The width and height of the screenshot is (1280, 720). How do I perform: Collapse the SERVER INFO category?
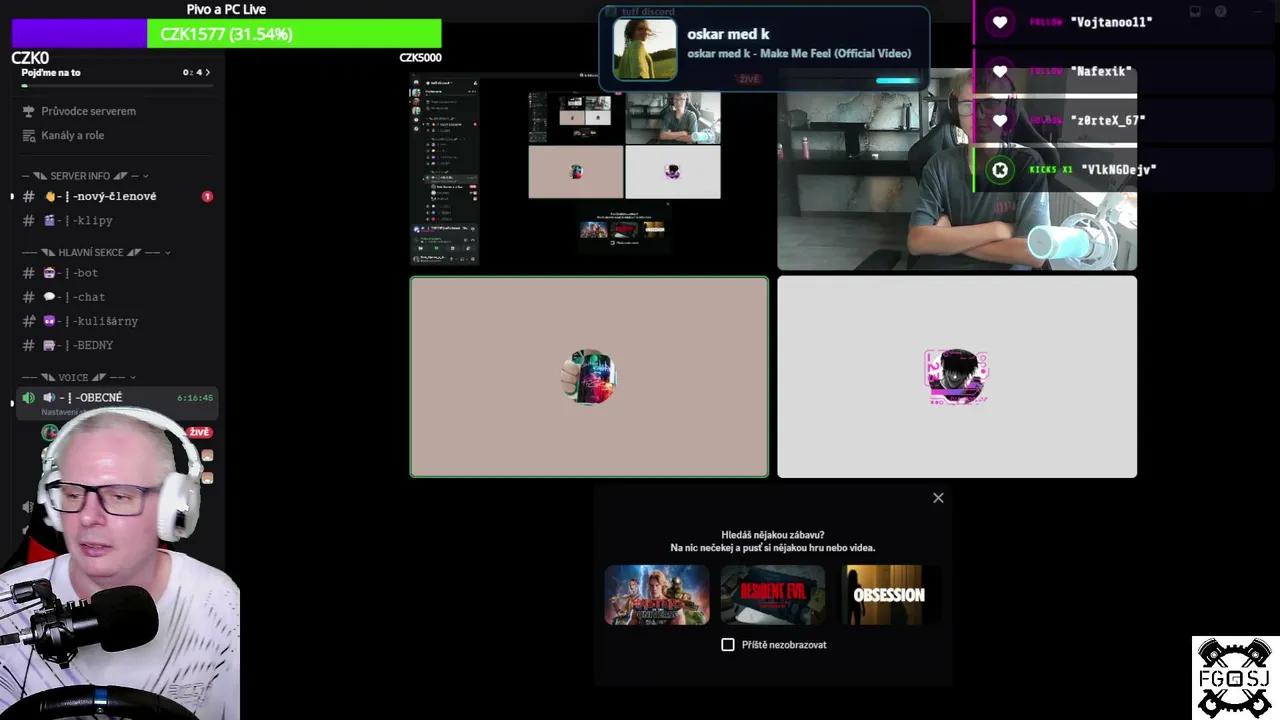click(85, 176)
